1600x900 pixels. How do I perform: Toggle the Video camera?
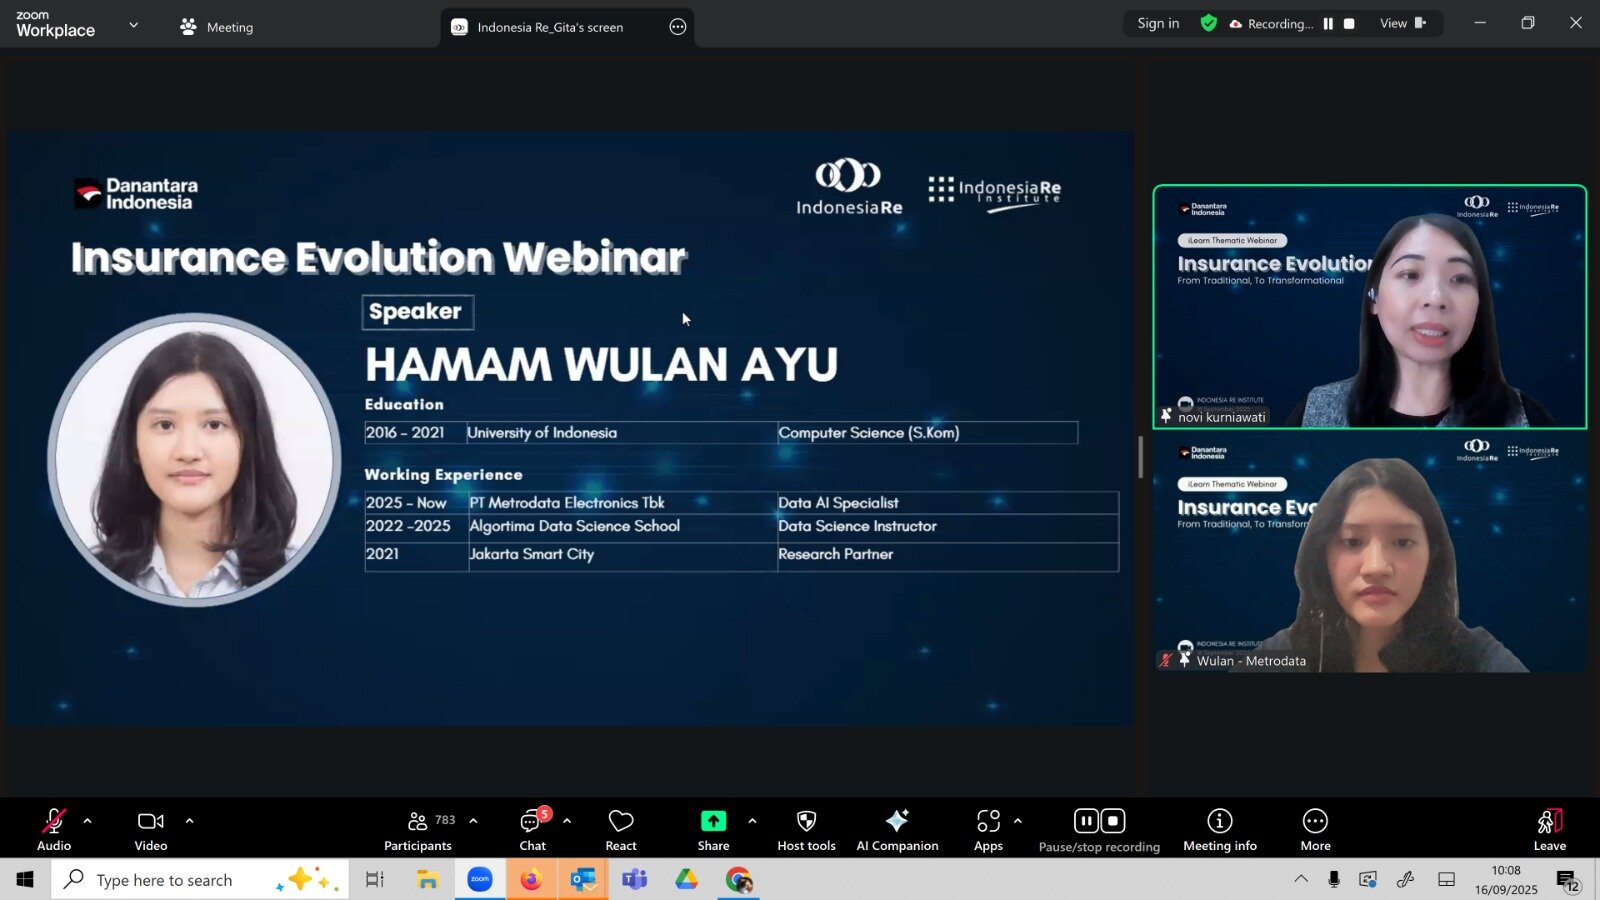coord(151,830)
